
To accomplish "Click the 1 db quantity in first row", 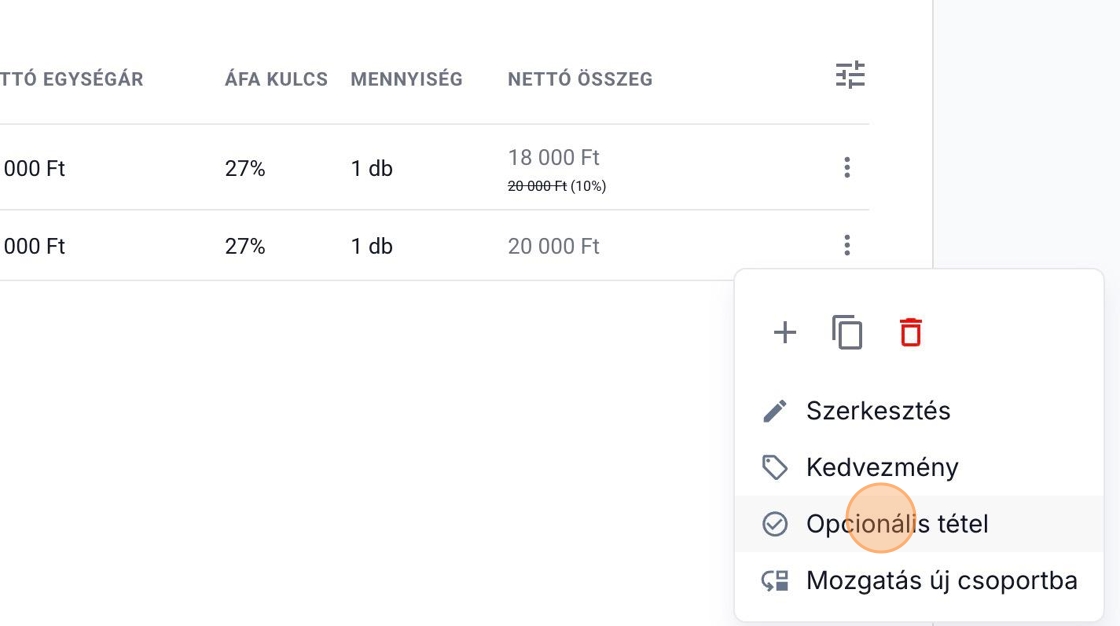I will [x=371, y=169].
